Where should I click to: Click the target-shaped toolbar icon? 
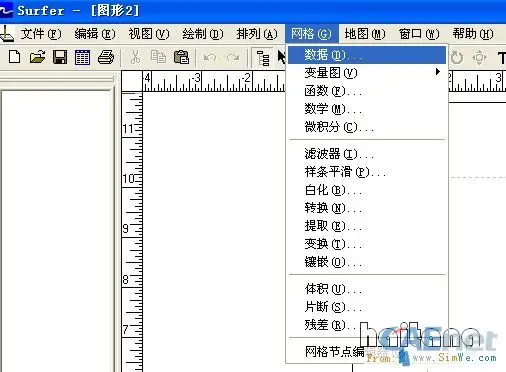[x=479, y=58]
